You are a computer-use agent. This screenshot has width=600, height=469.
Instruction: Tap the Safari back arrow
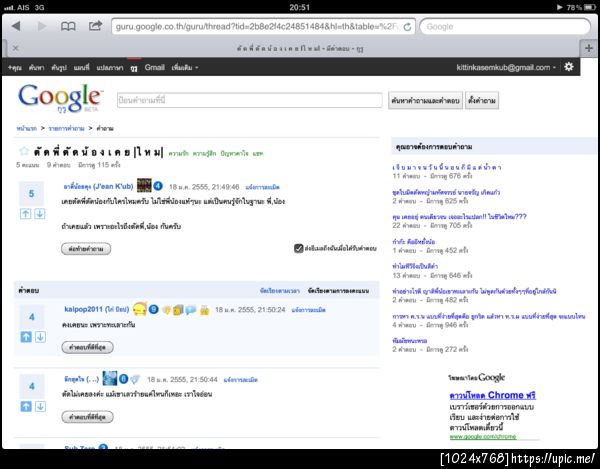click(16, 26)
